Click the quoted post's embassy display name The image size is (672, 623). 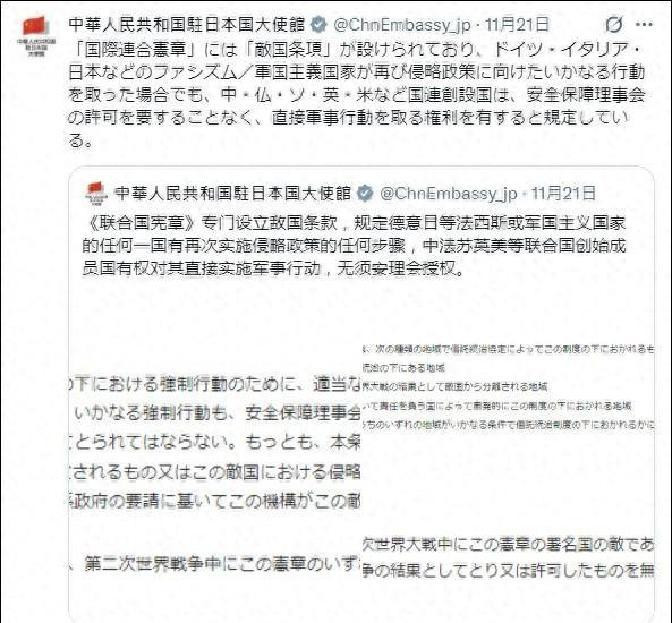(x=233, y=193)
